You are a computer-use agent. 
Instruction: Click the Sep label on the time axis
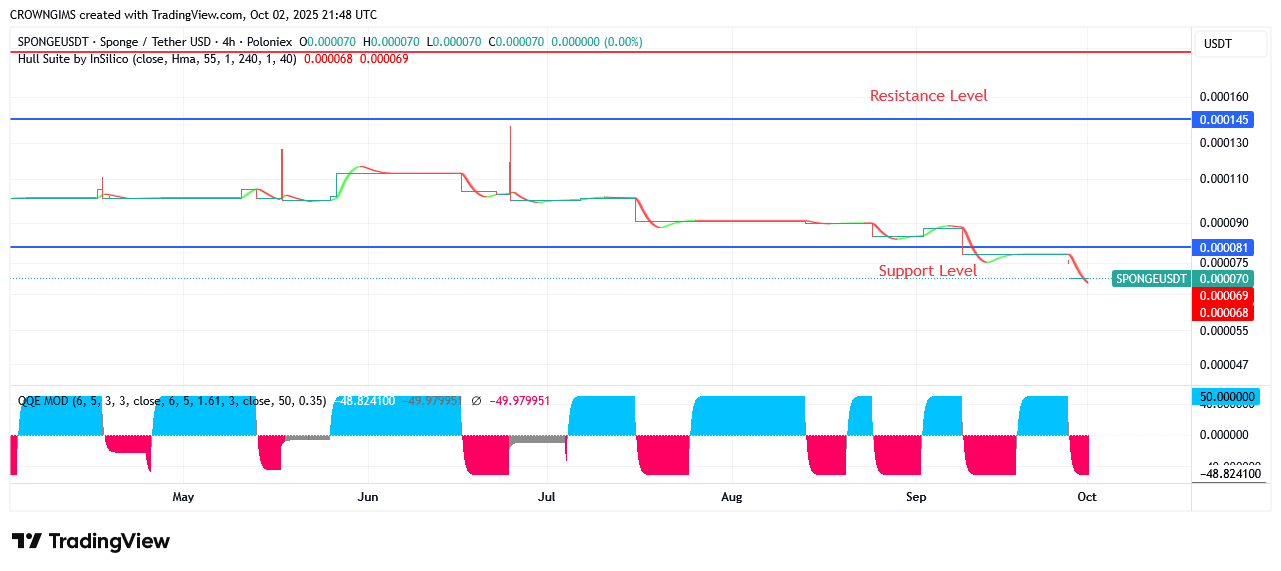pos(916,497)
